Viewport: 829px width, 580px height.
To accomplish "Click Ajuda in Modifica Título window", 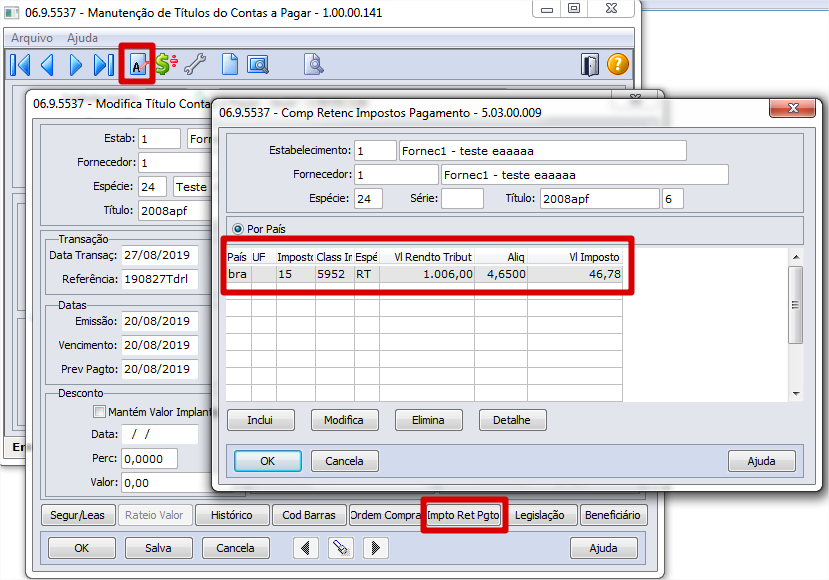I will tap(604, 548).
